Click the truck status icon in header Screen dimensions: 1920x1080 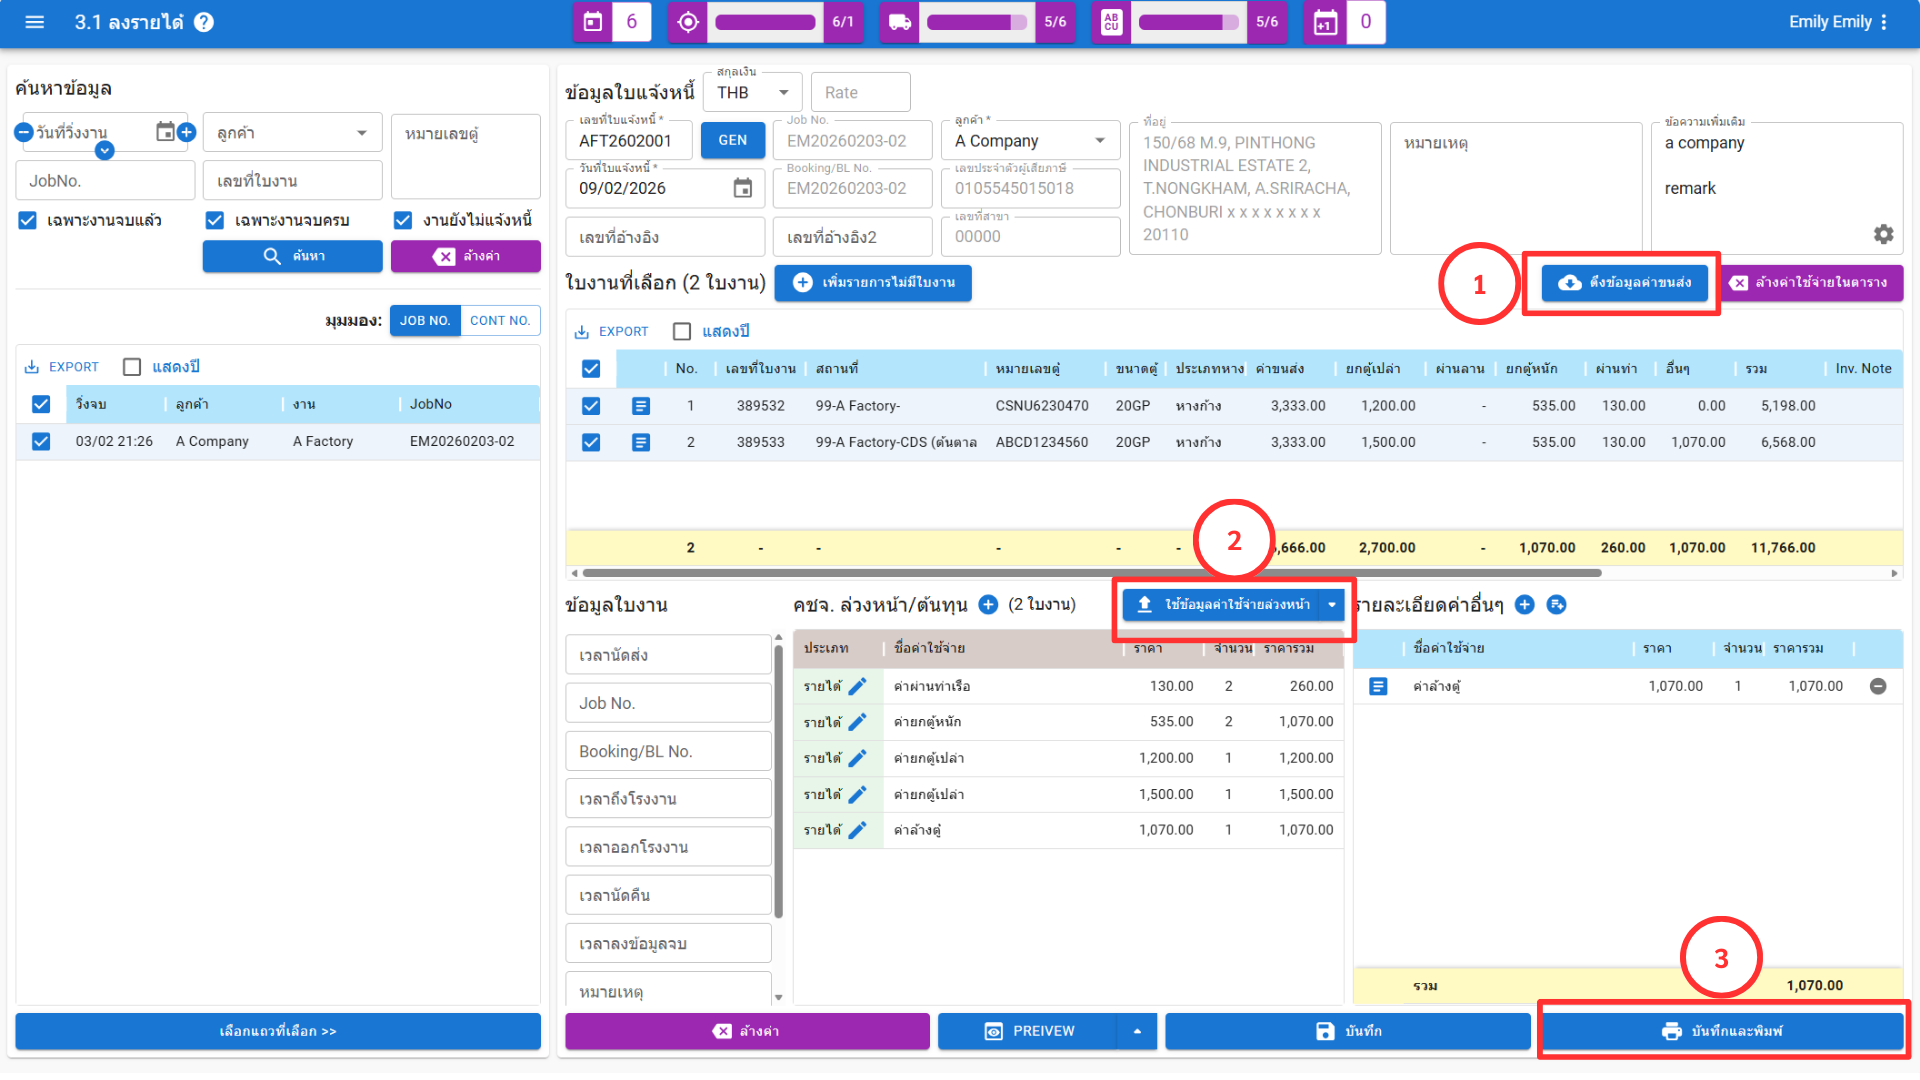(900, 22)
